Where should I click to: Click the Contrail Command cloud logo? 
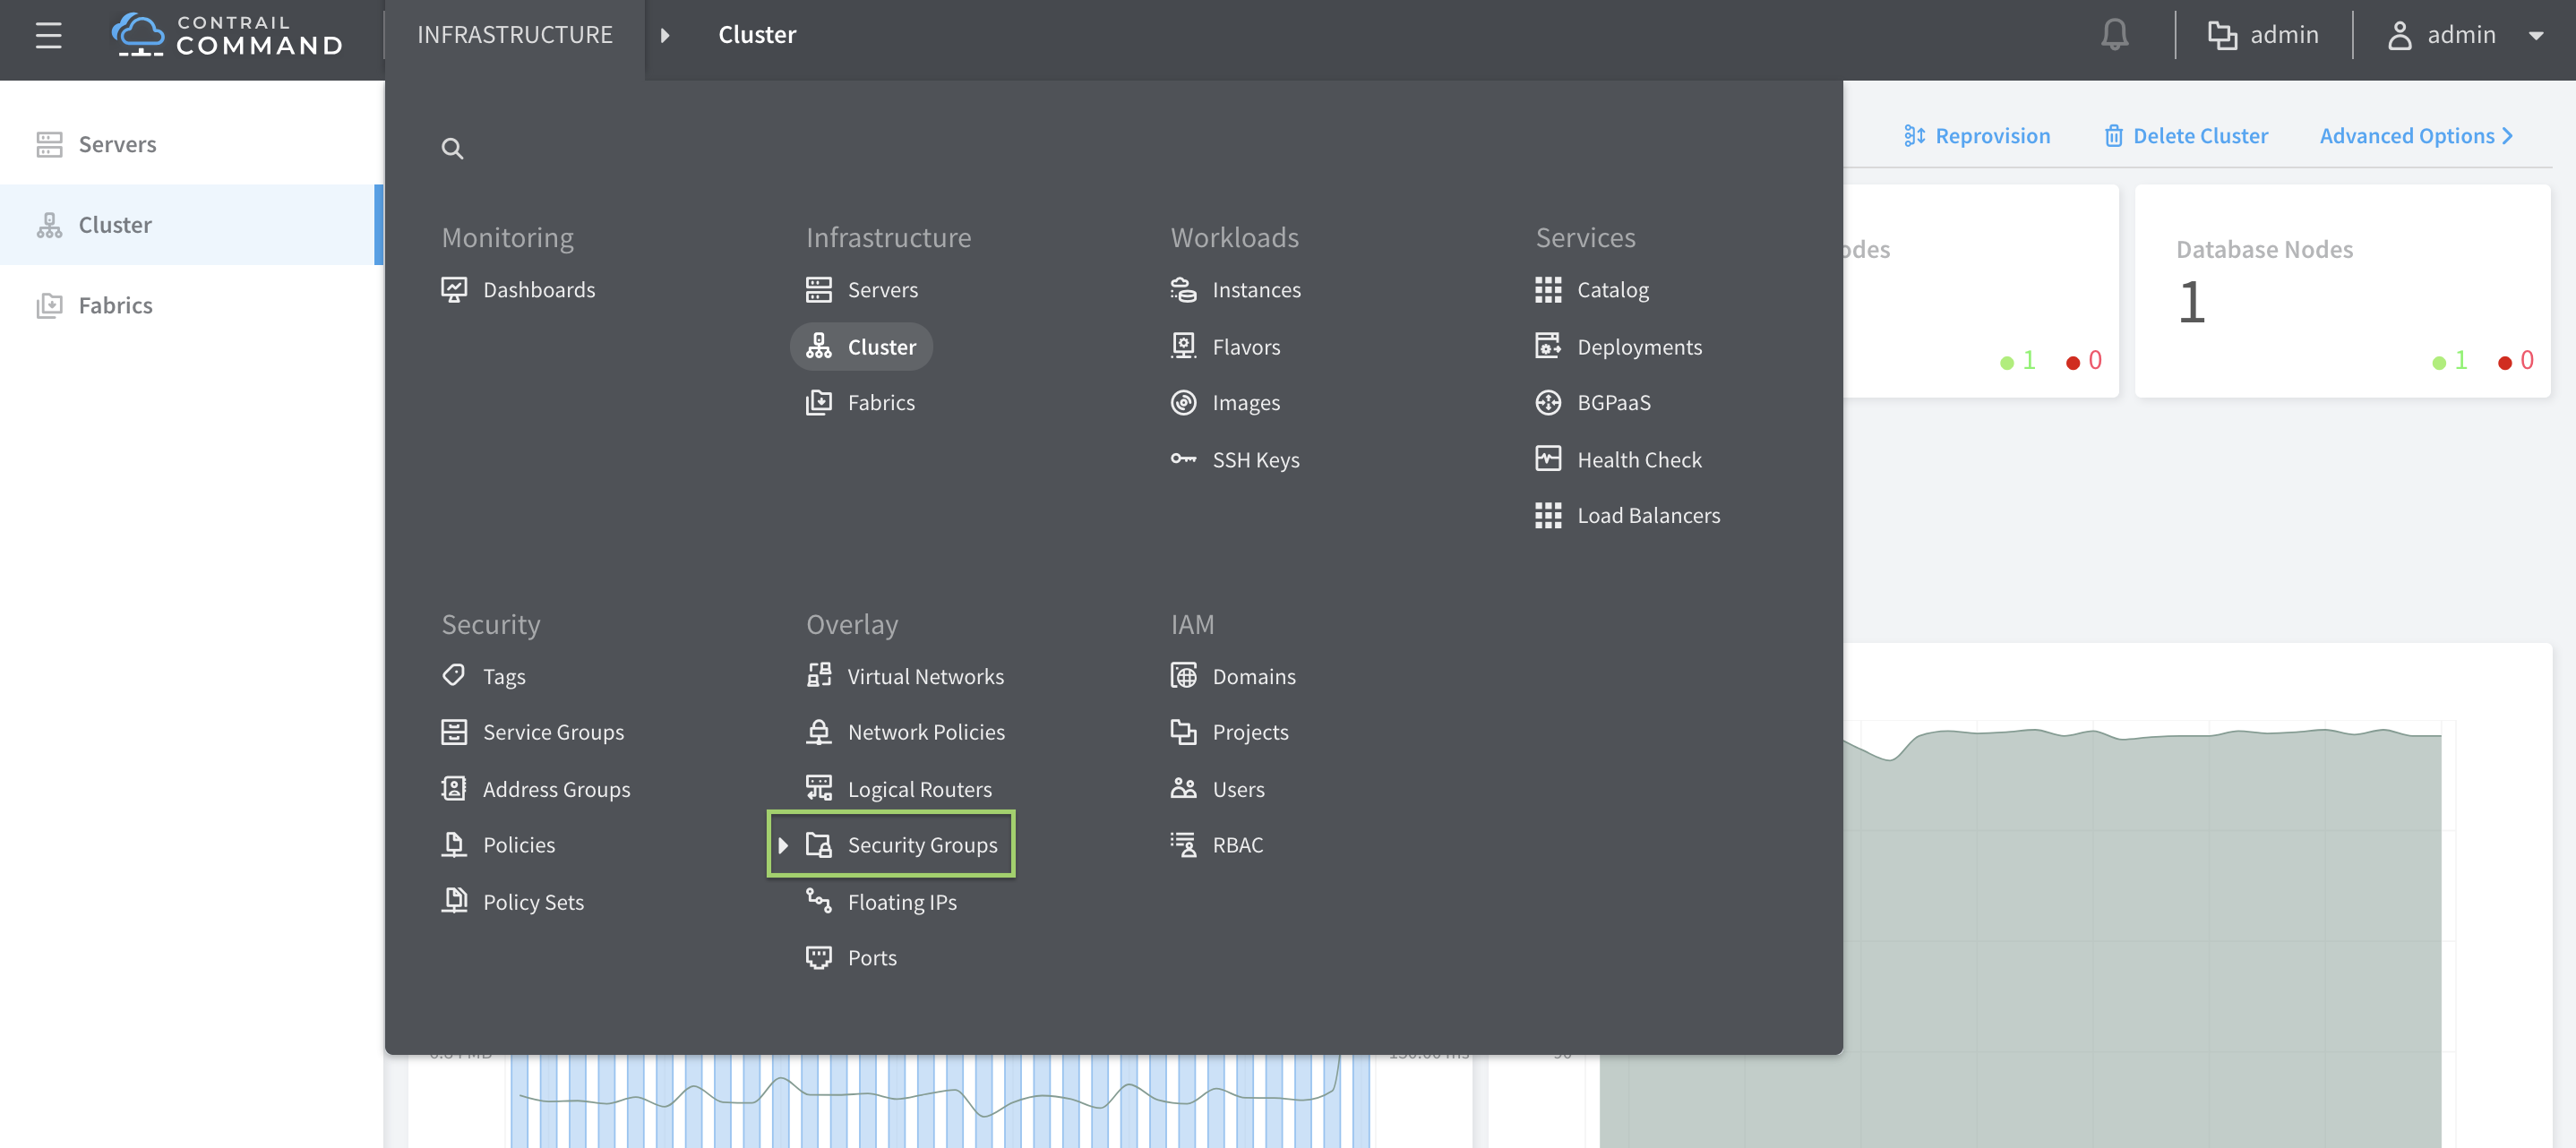[x=137, y=35]
